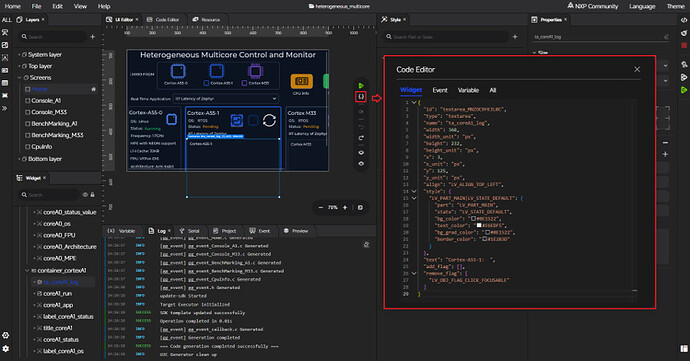Toggle the Cortex-A55-1 checkbox
This screenshot has height=361, width=690.
tap(206, 83)
